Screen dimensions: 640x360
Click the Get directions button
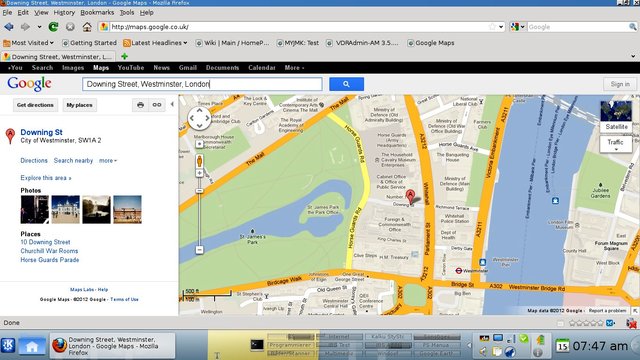coord(35,105)
